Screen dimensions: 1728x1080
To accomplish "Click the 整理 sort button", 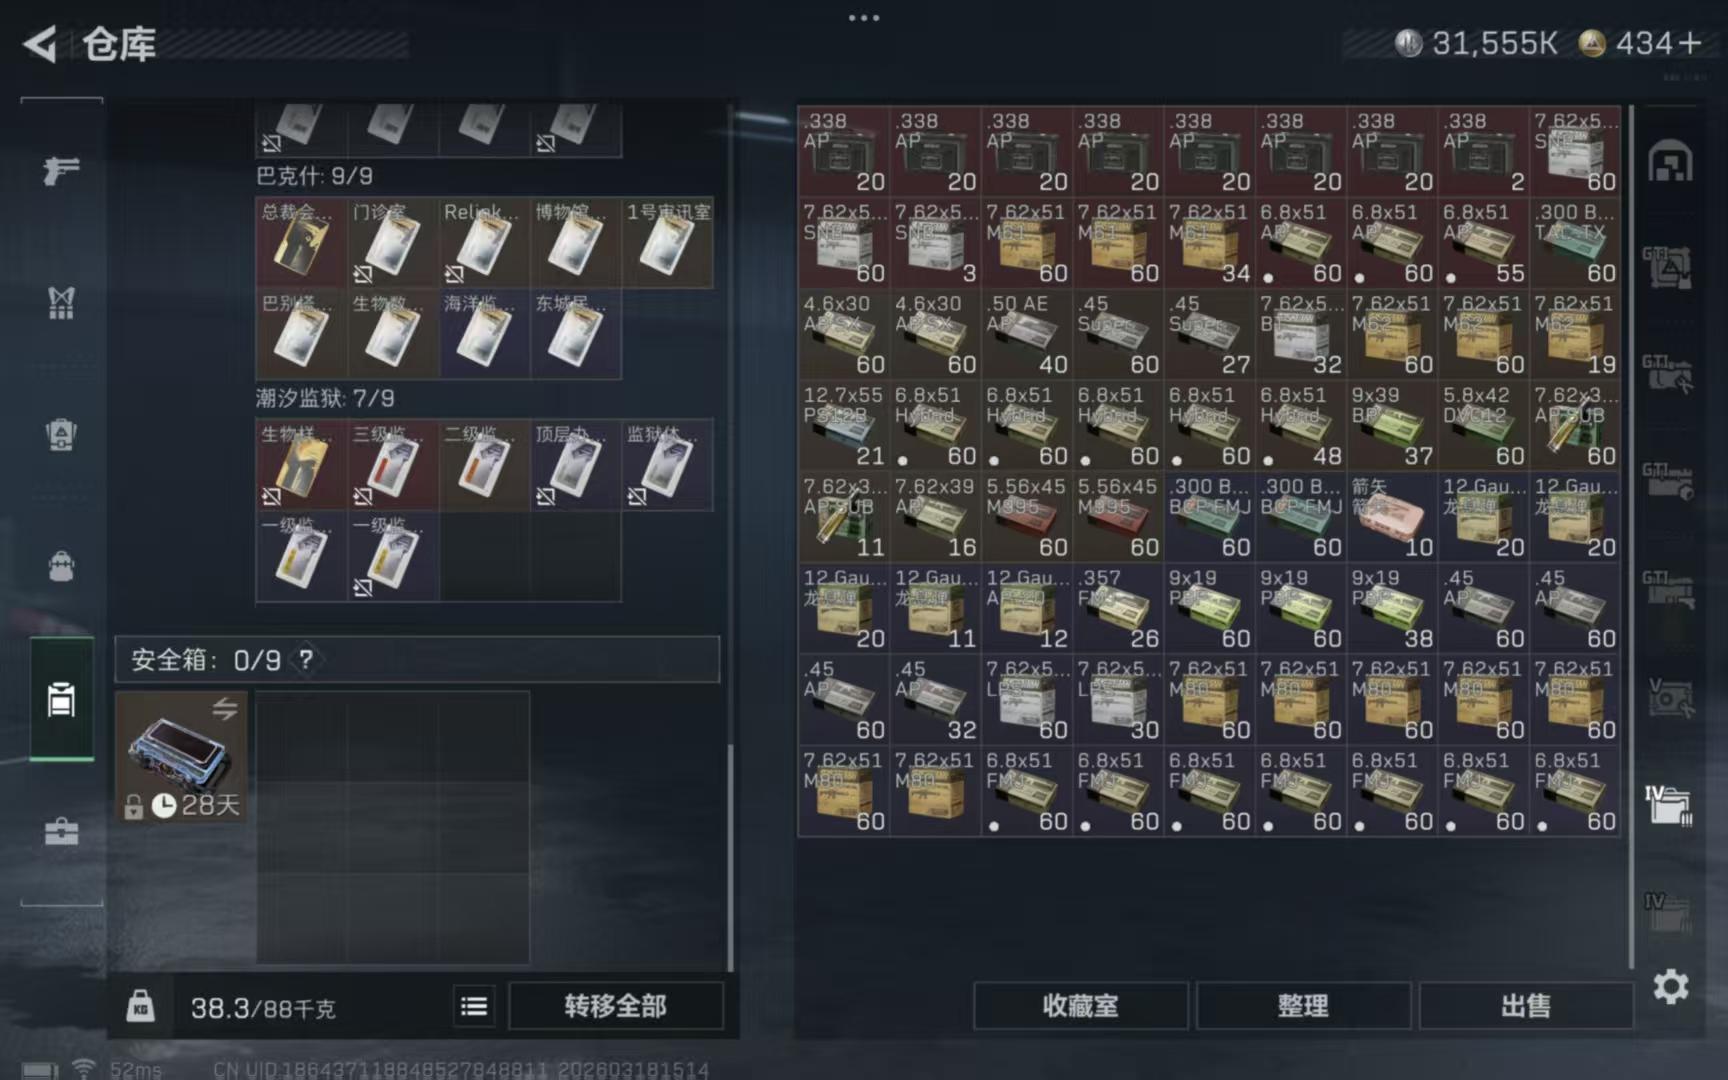I will click(x=1303, y=1006).
